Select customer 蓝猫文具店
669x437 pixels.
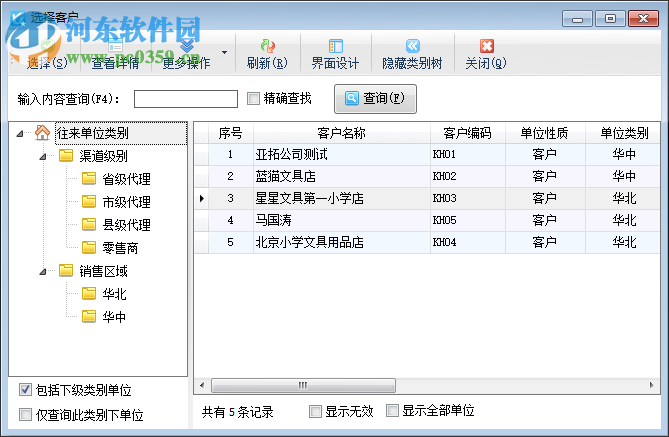(x=285, y=176)
